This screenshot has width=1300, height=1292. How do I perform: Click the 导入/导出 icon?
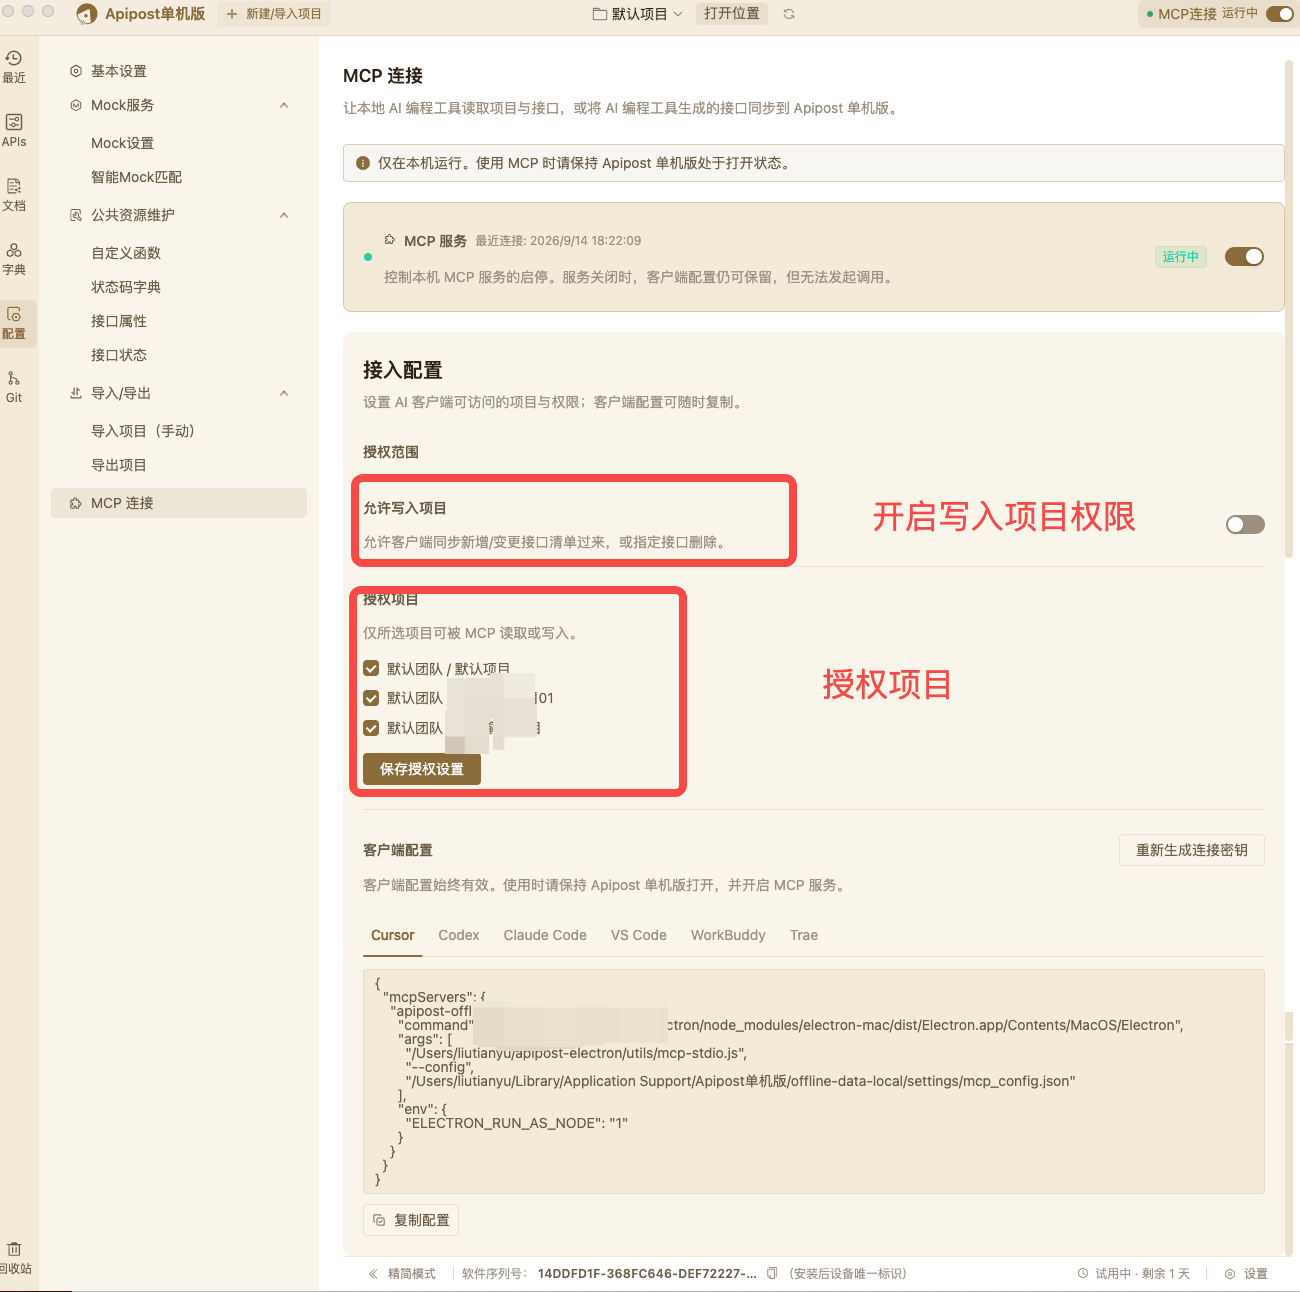(76, 393)
